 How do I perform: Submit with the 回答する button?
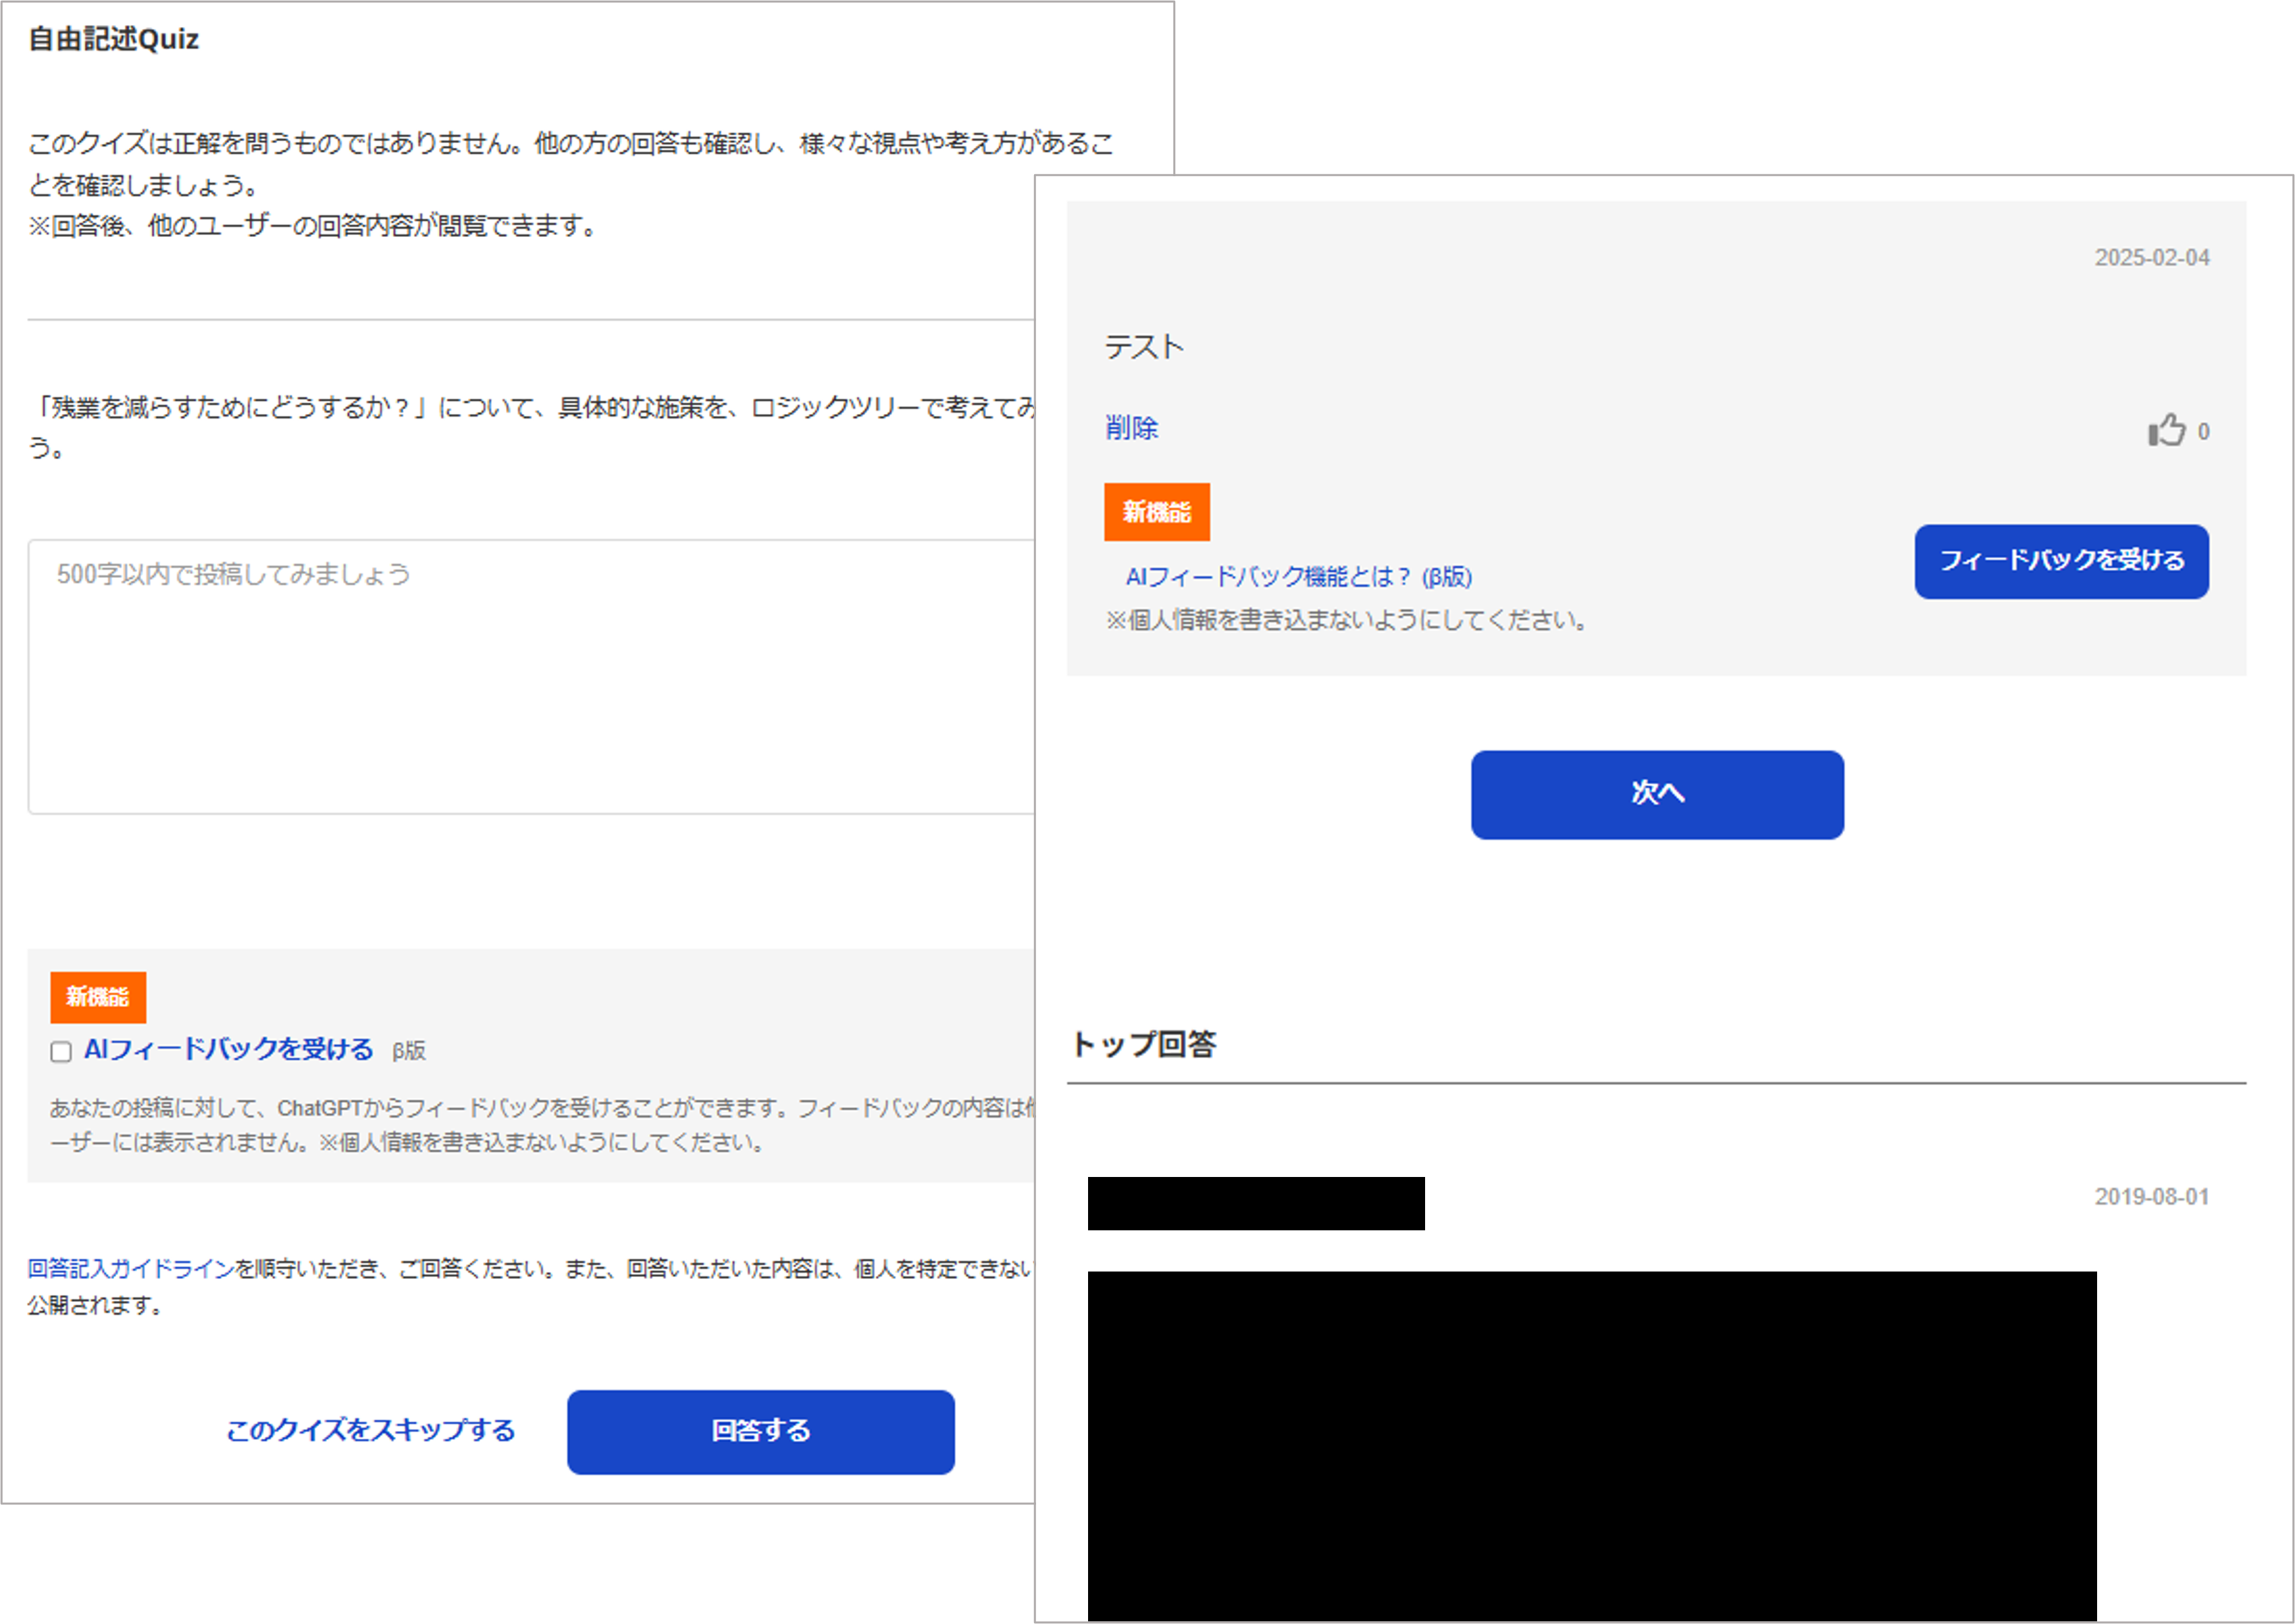click(760, 1431)
